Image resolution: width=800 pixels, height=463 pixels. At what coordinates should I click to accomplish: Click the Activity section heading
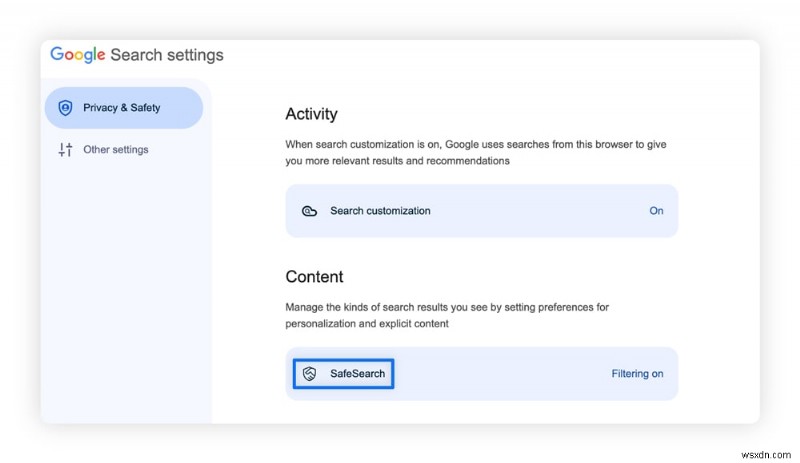tap(311, 114)
